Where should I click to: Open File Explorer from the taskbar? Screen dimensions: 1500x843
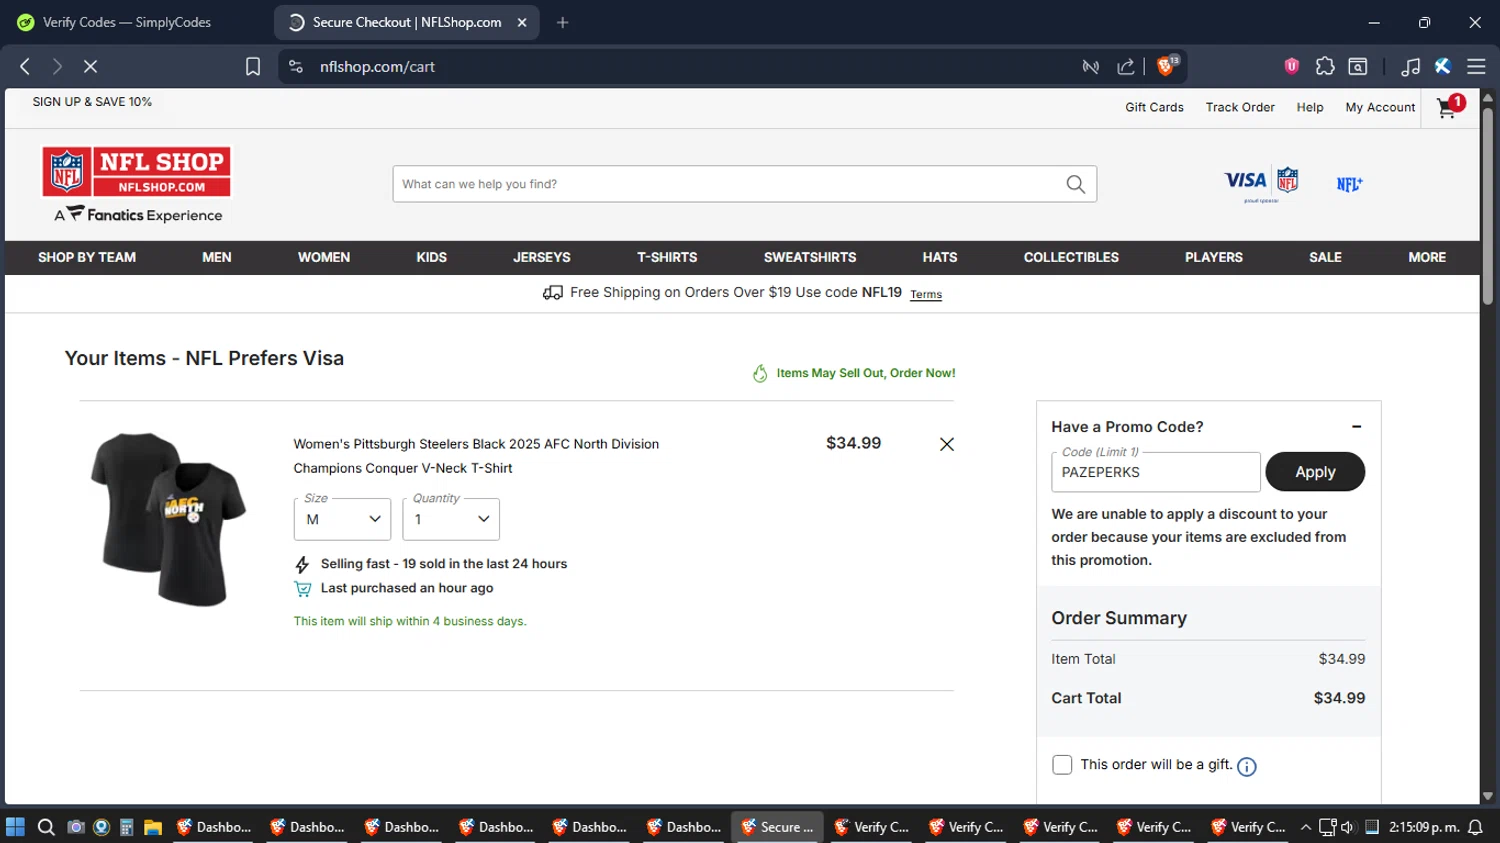[153, 827]
